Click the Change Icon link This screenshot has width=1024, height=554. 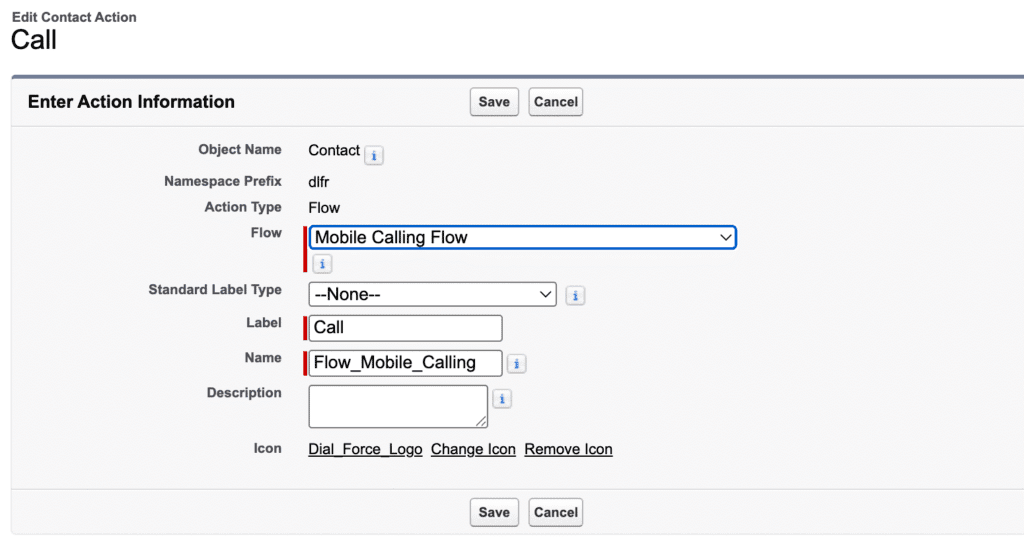click(473, 450)
